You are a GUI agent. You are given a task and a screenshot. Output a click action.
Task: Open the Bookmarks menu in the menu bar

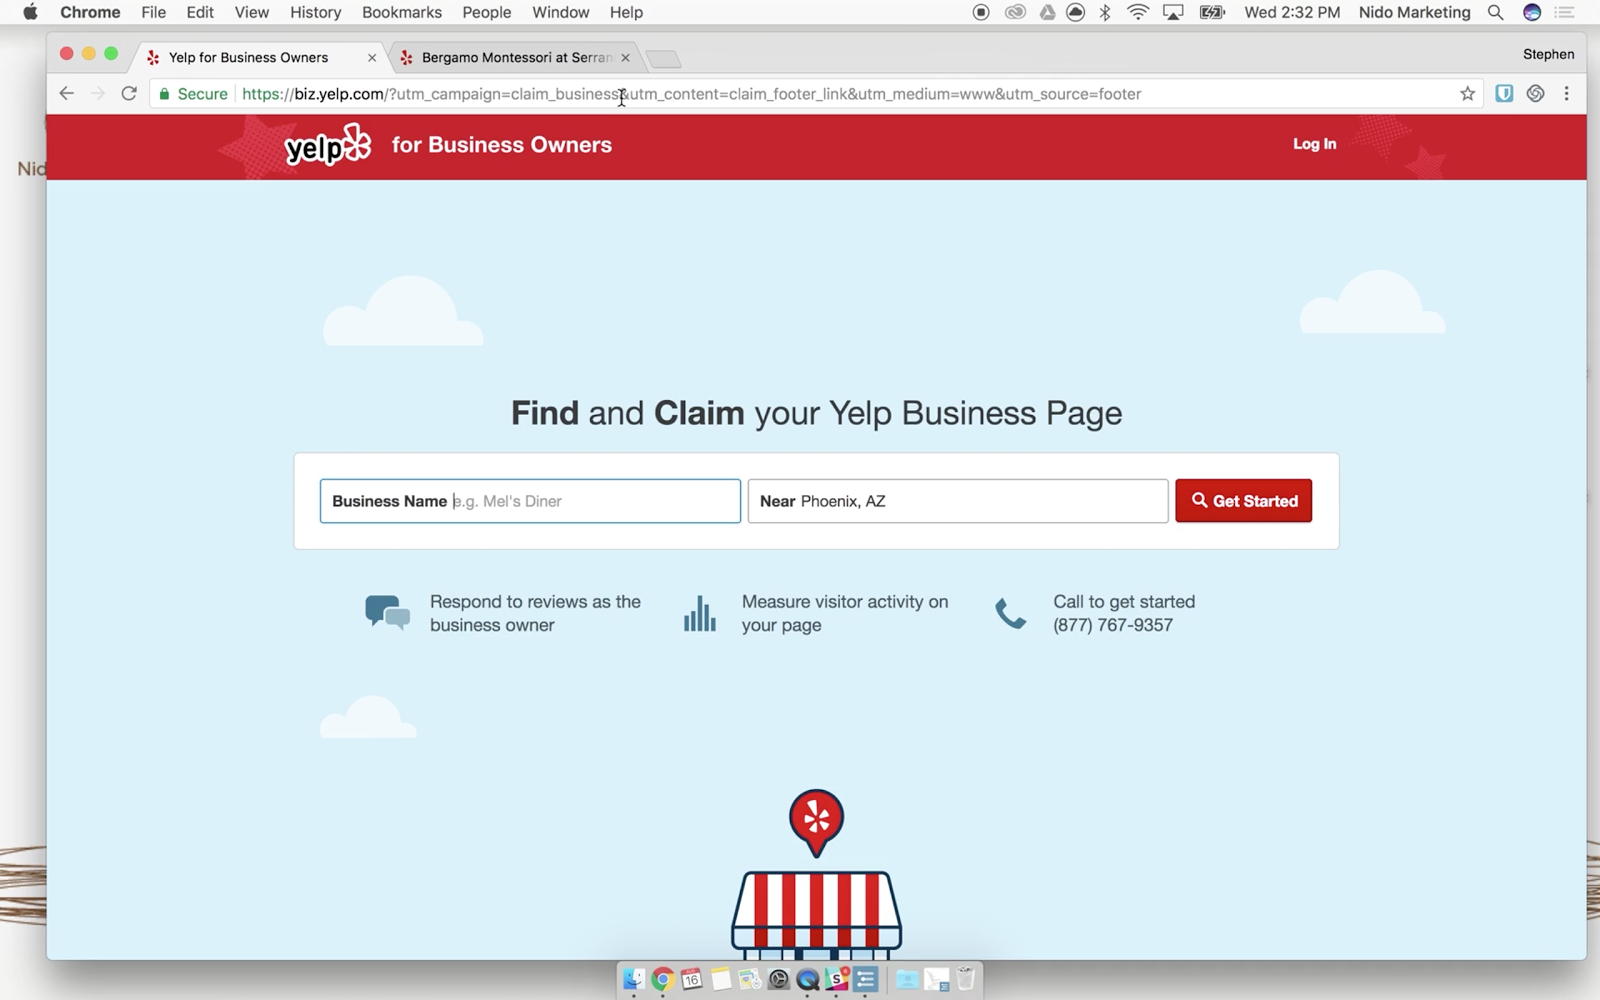[x=401, y=12]
